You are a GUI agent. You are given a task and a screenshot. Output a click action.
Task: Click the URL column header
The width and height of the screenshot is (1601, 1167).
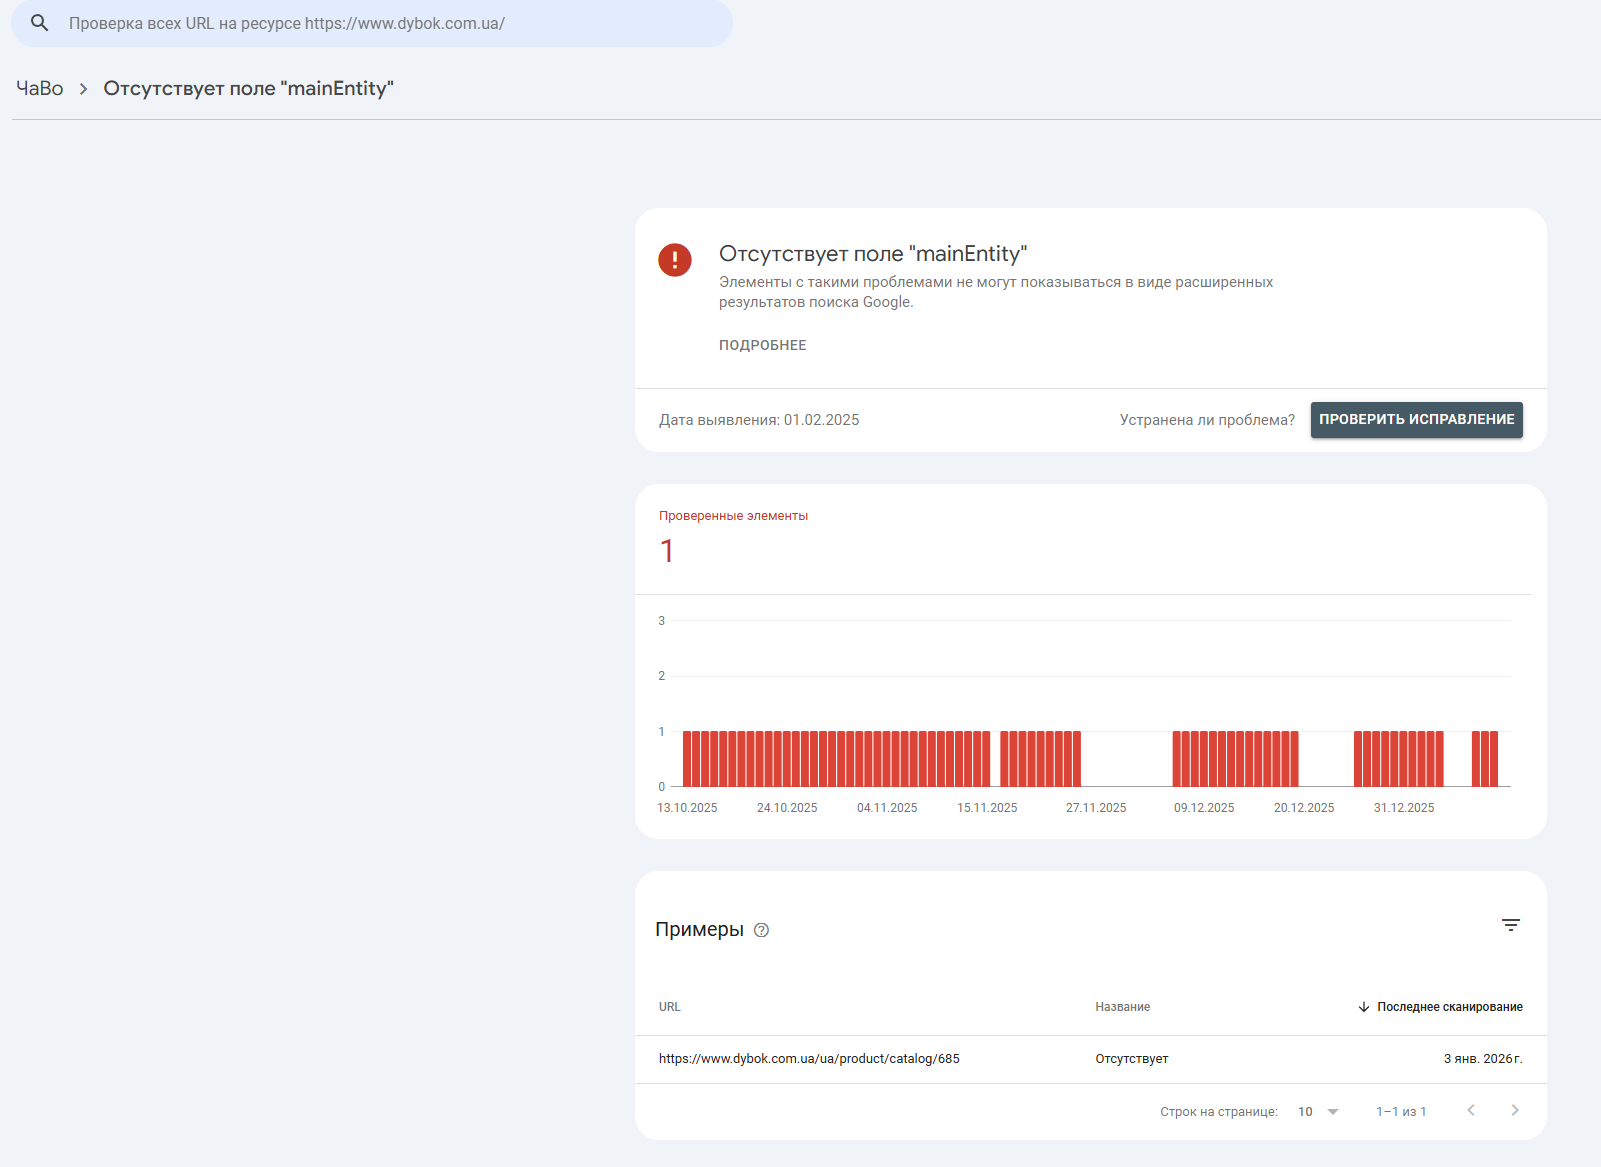coord(670,1007)
